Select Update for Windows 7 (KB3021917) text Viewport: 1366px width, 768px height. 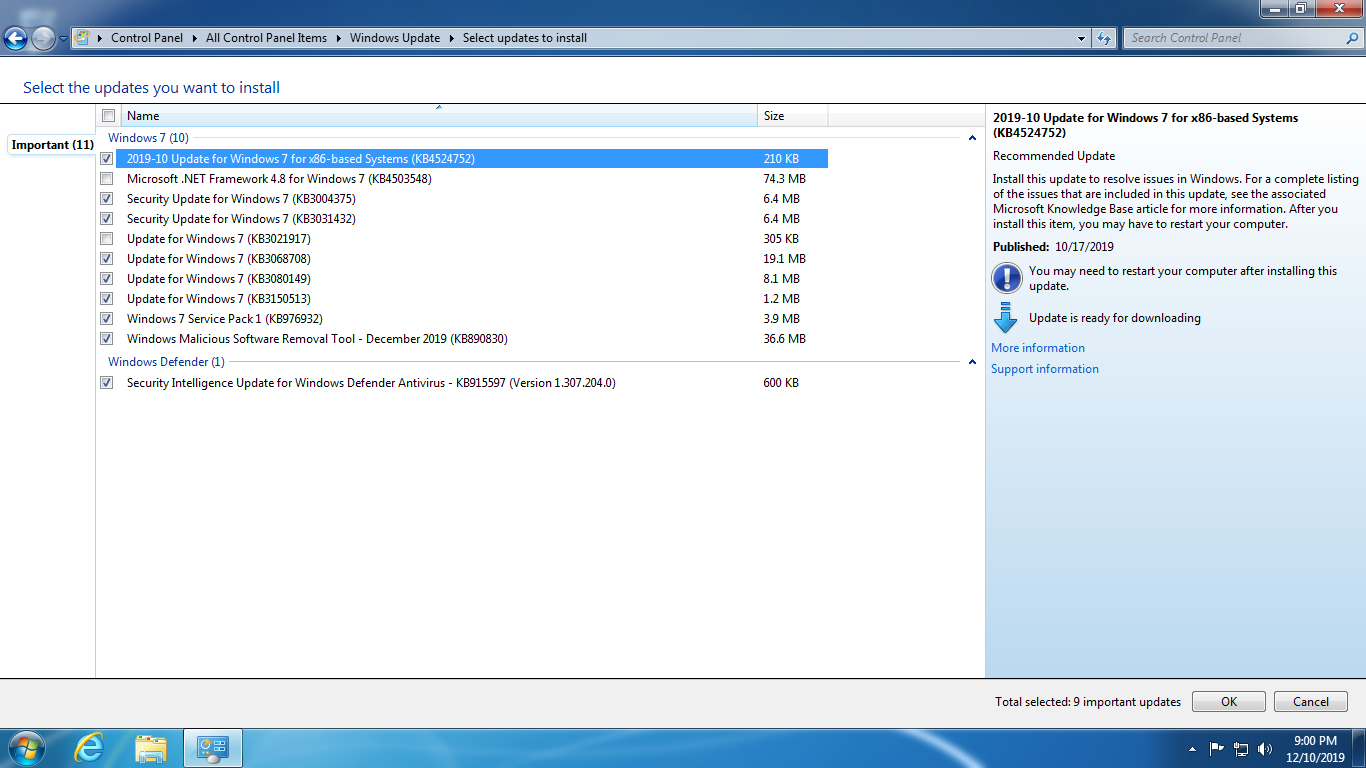point(219,239)
